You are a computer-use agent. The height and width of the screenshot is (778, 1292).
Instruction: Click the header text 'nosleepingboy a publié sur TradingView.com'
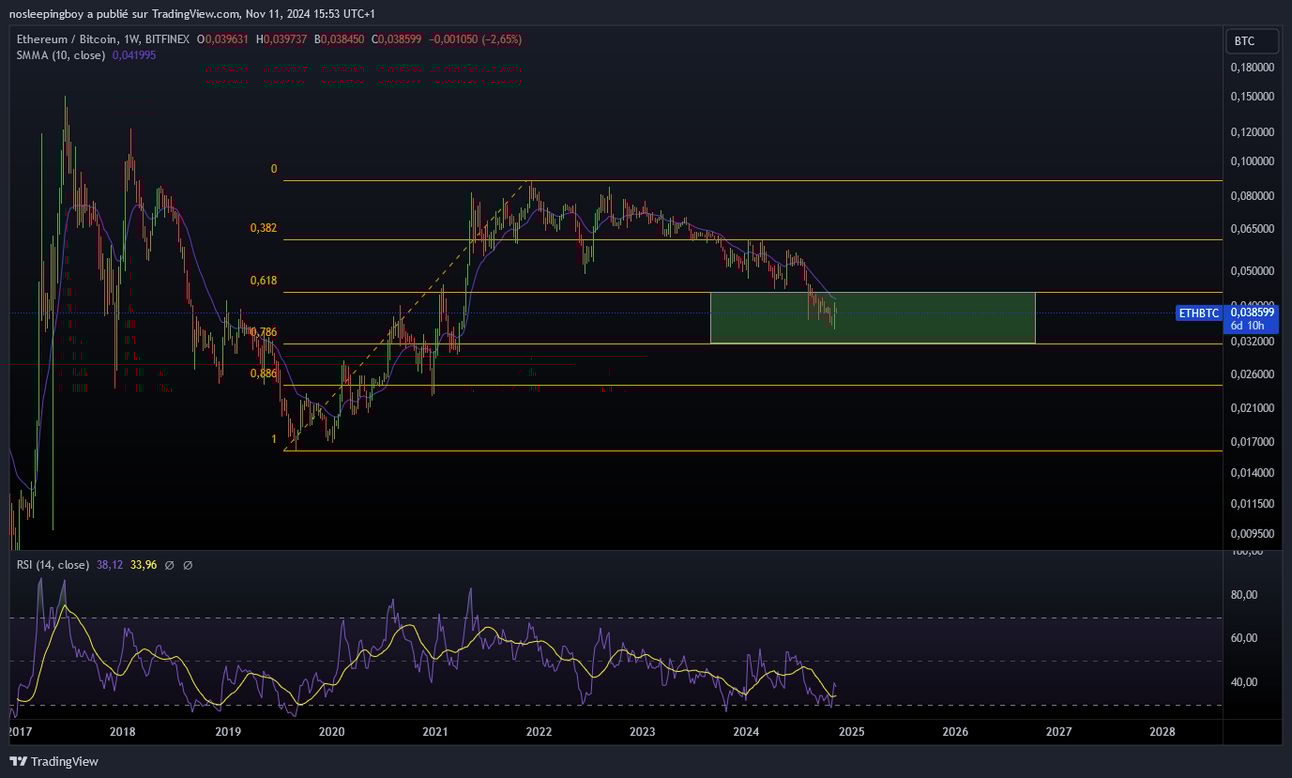click(123, 13)
